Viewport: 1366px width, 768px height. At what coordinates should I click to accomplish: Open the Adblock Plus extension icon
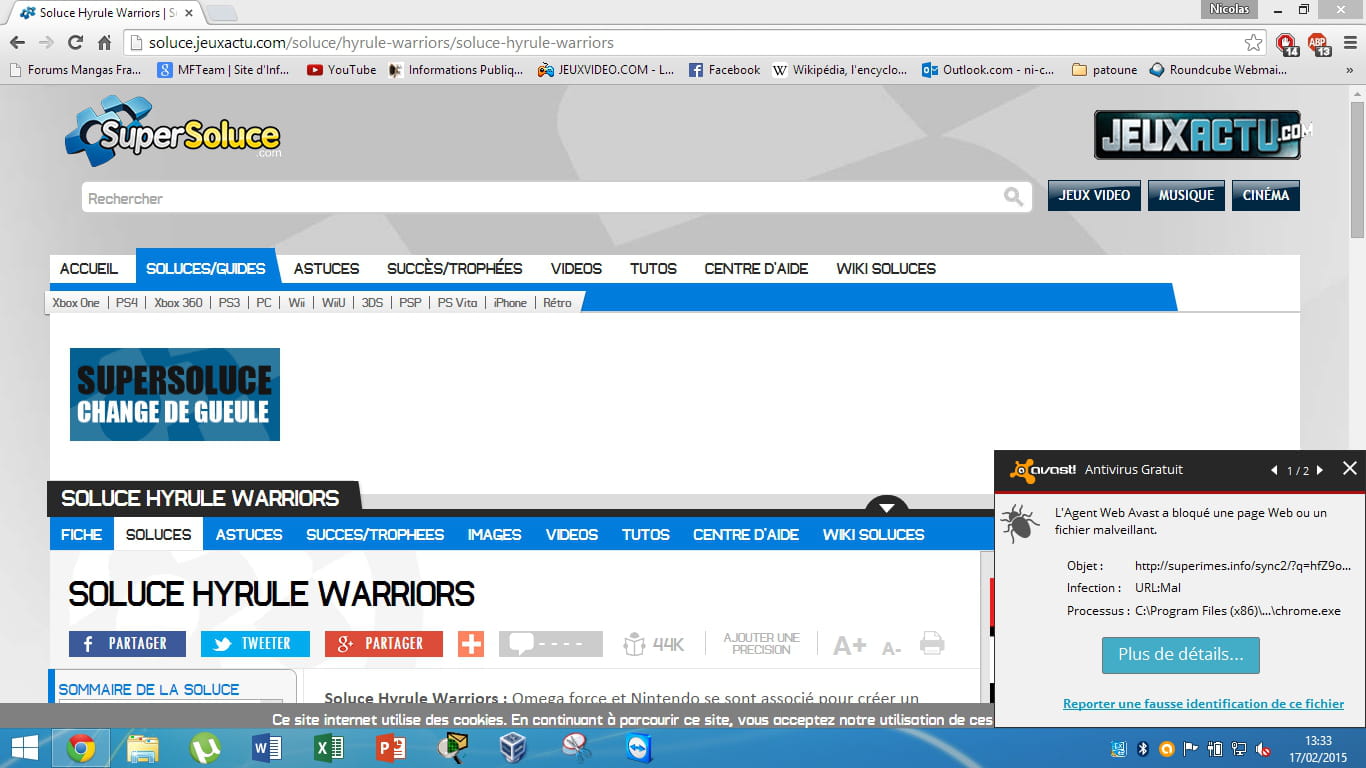1318,43
